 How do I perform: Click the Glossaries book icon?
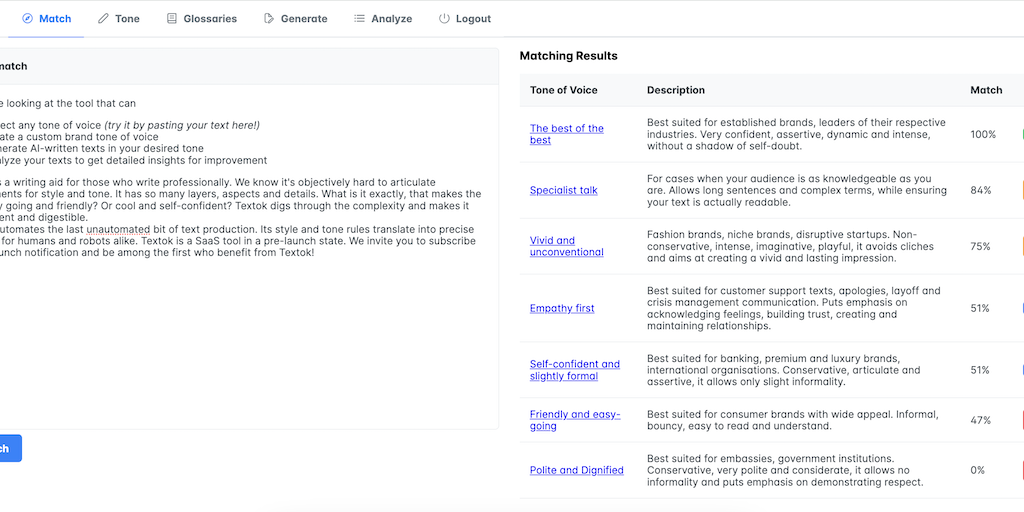(172, 19)
